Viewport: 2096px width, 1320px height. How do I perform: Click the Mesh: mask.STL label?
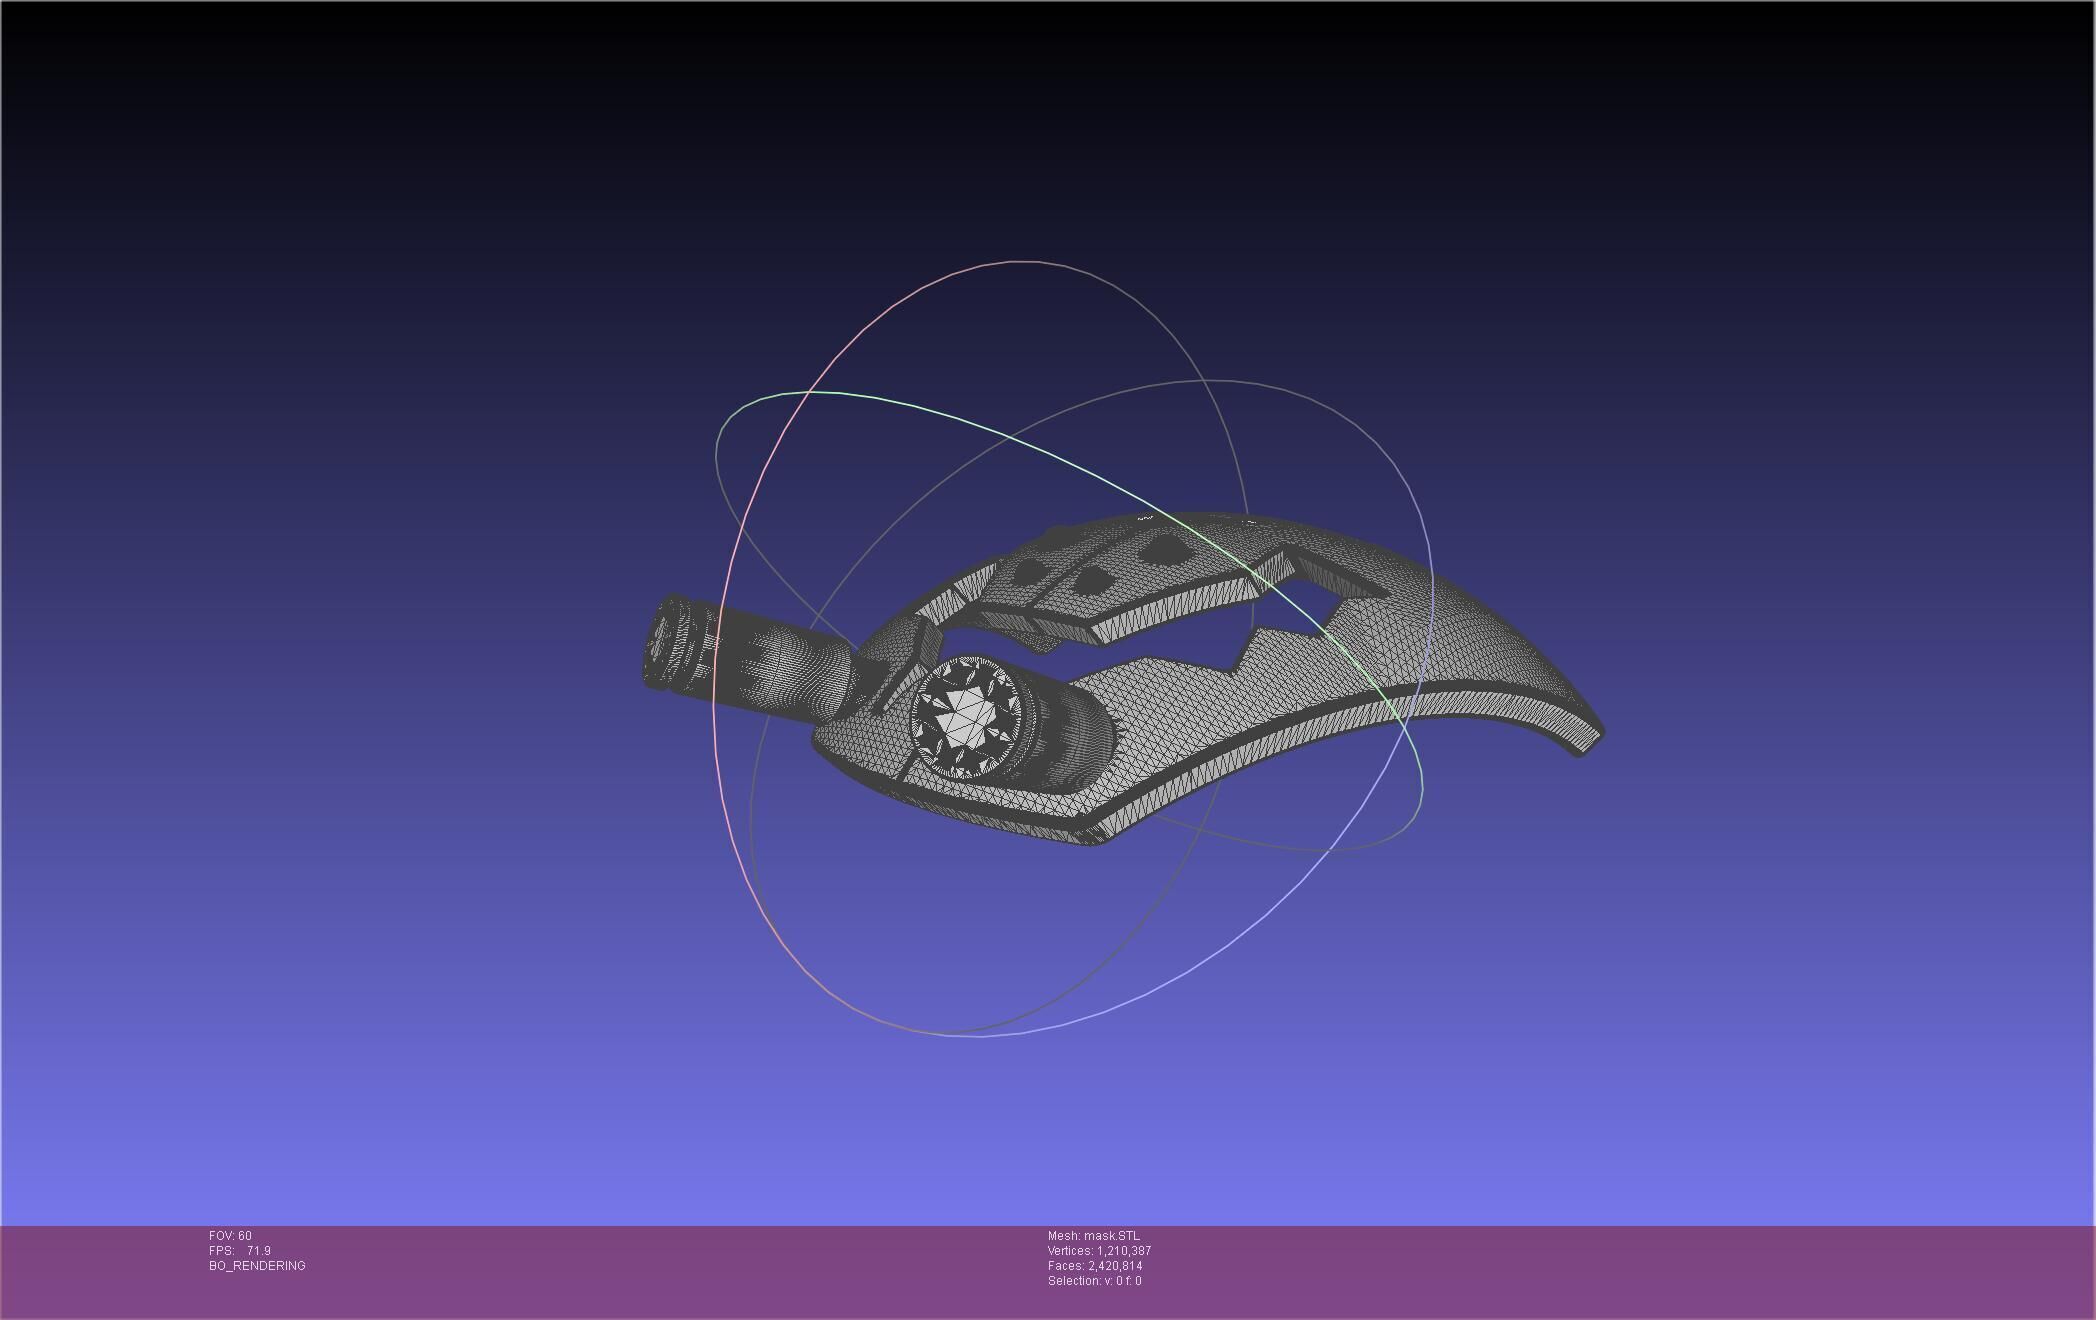tap(1093, 1236)
